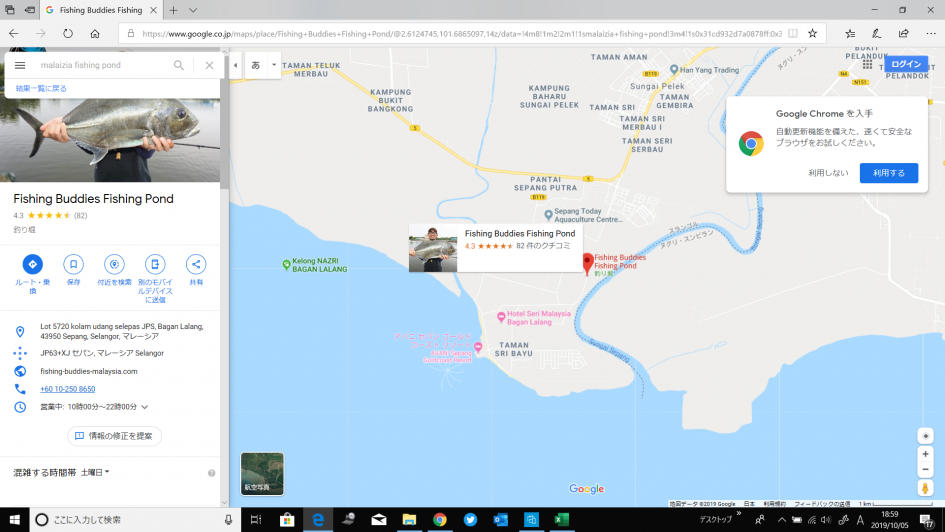Zoom out on the map
The image size is (945, 532).
pyautogui.click(x=926, y=469)
